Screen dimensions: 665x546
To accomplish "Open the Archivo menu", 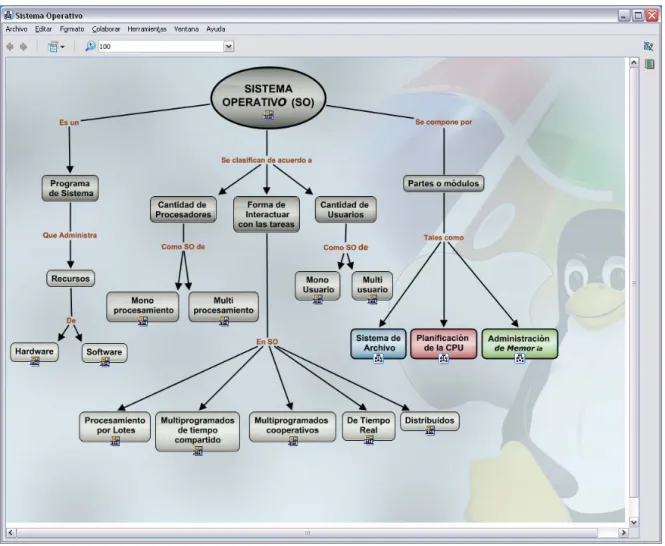I will click(17, 29).
